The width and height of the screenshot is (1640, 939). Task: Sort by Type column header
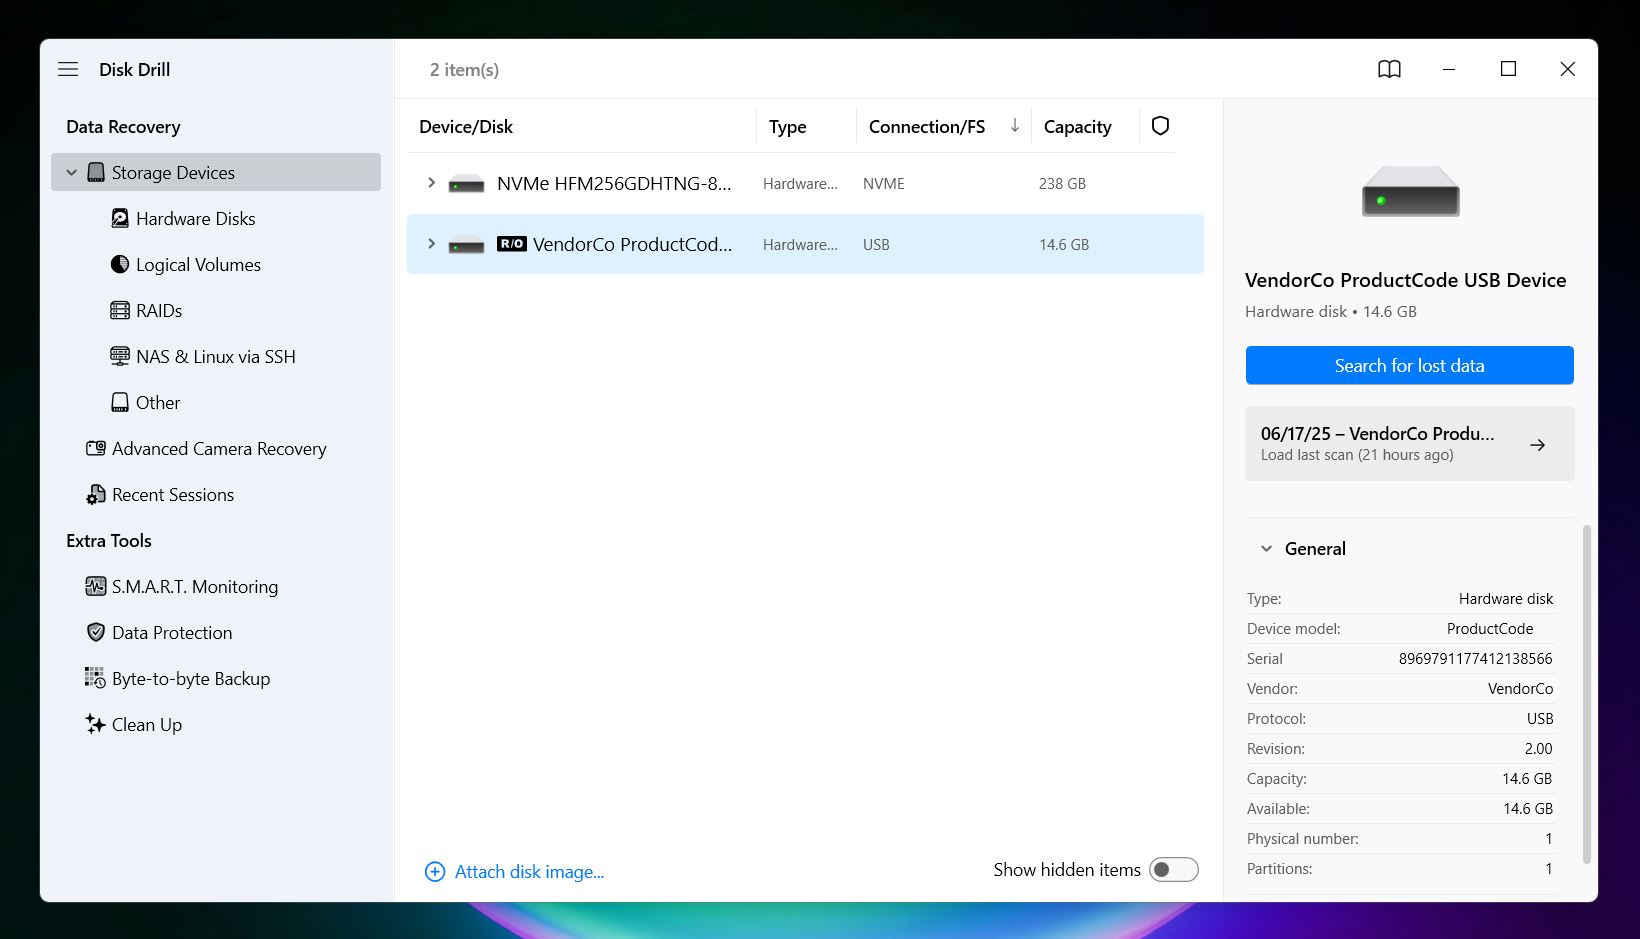(x=787, y=126)
